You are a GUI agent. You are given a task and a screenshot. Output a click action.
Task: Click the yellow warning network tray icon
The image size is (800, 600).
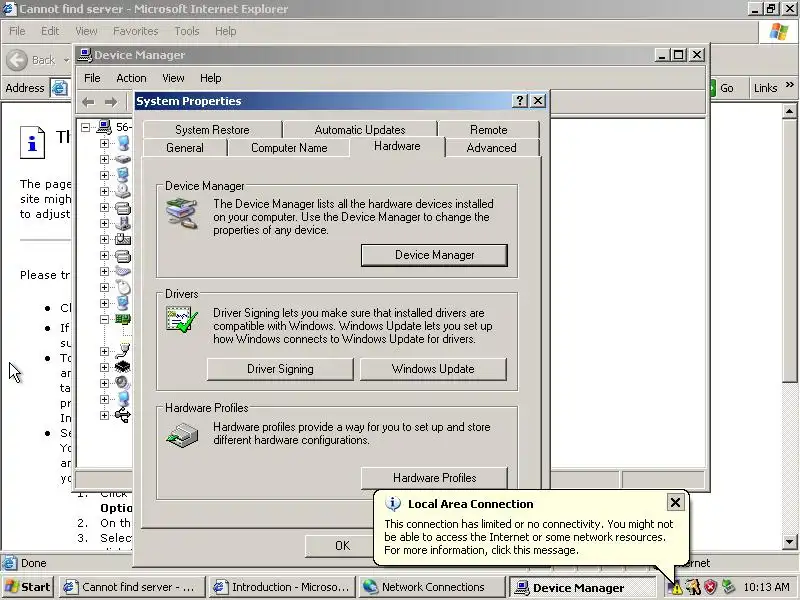[x=676, y=588]
